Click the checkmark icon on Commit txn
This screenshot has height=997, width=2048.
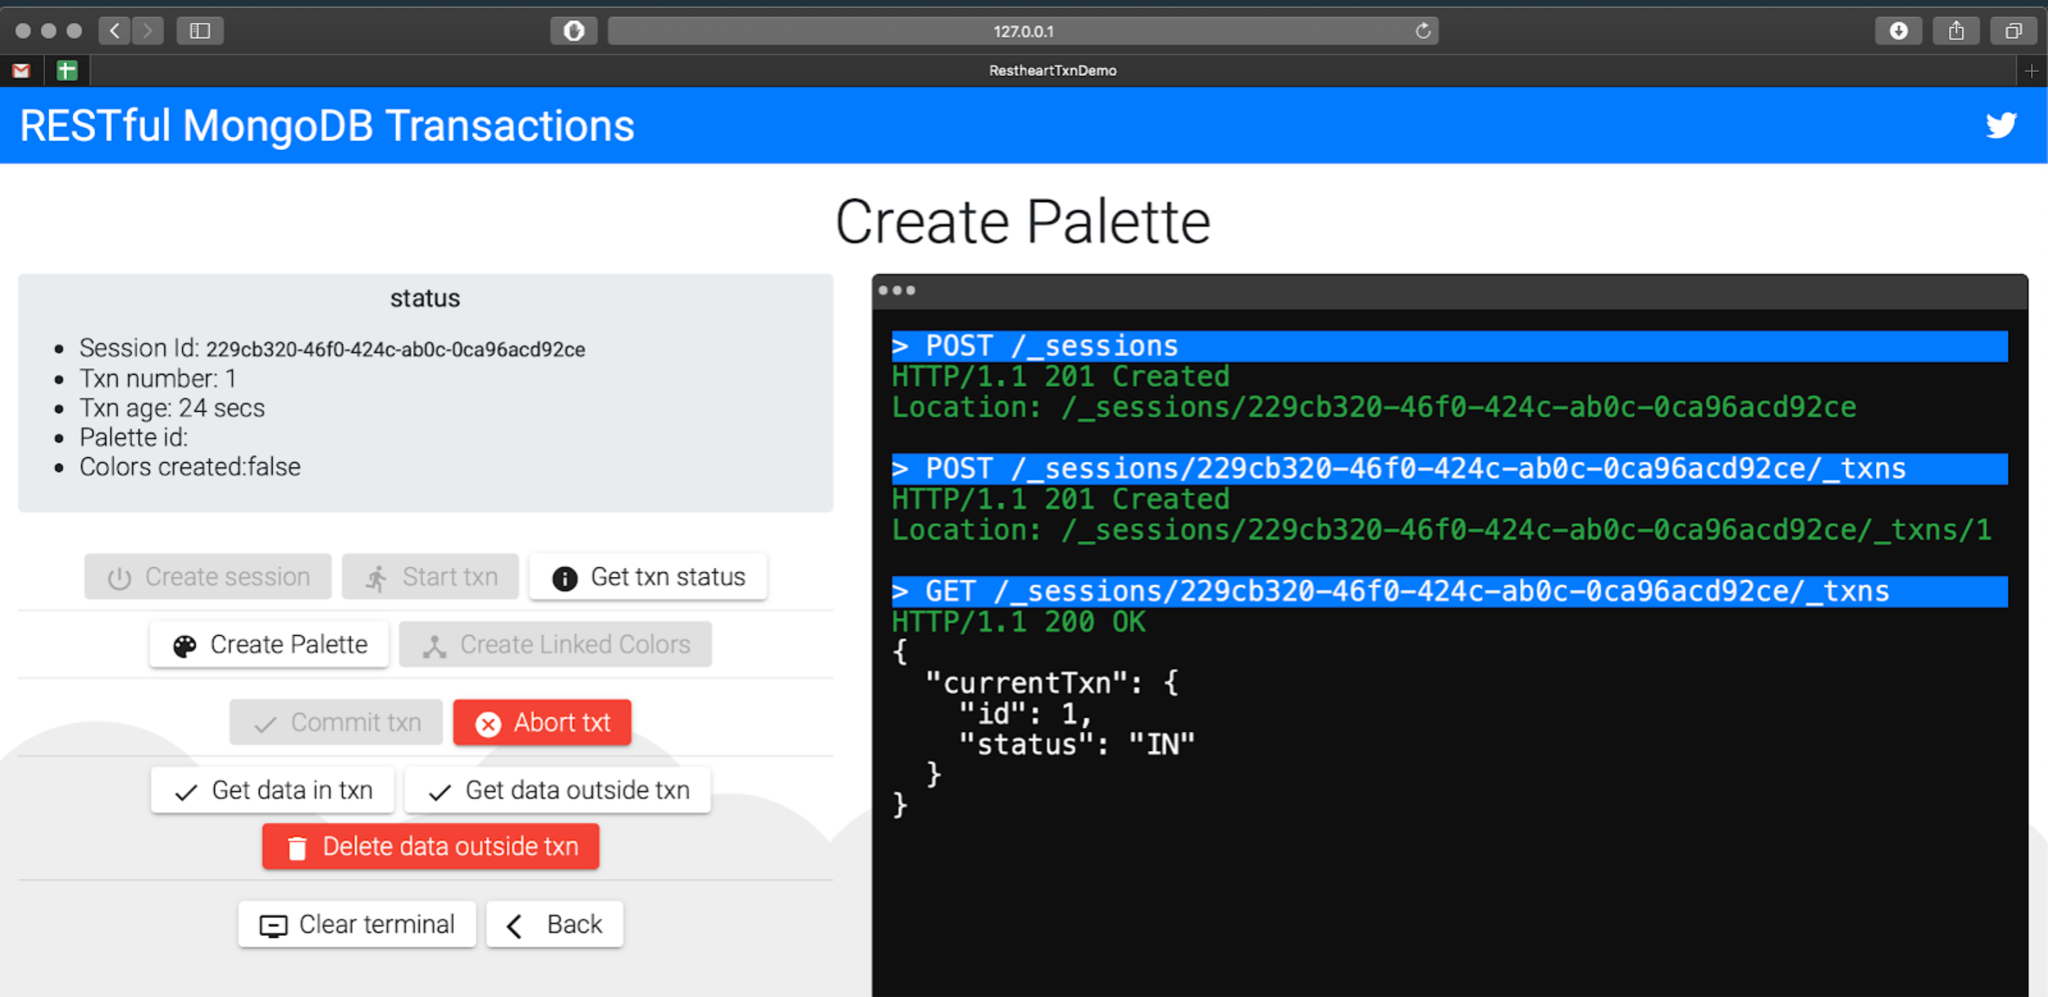pyautogui.click(x=266, y=722)
